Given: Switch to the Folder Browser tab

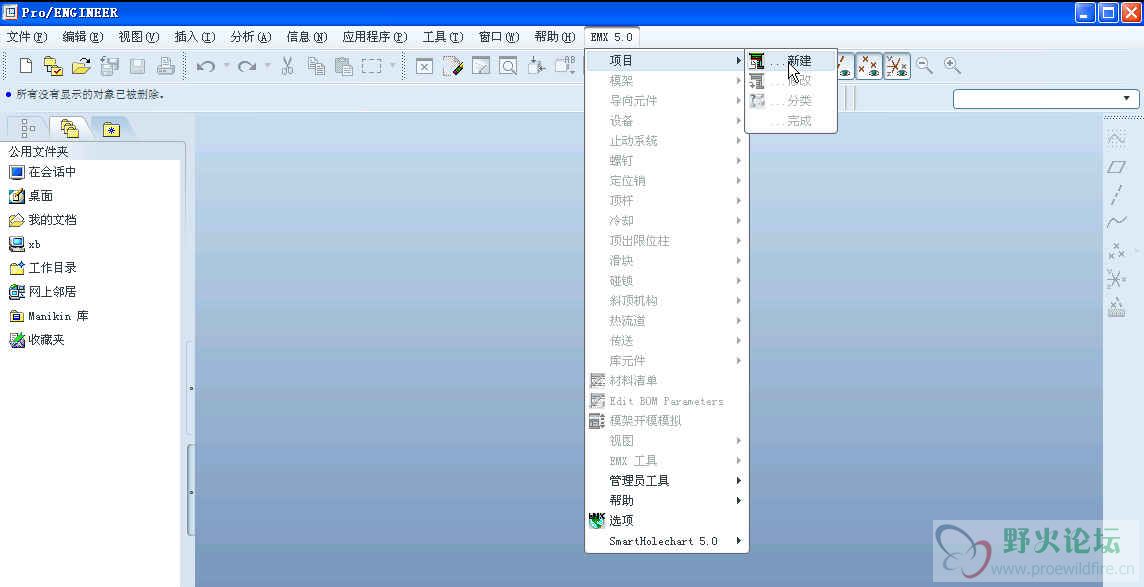Looking at the screenshot, I should (70, 128).
